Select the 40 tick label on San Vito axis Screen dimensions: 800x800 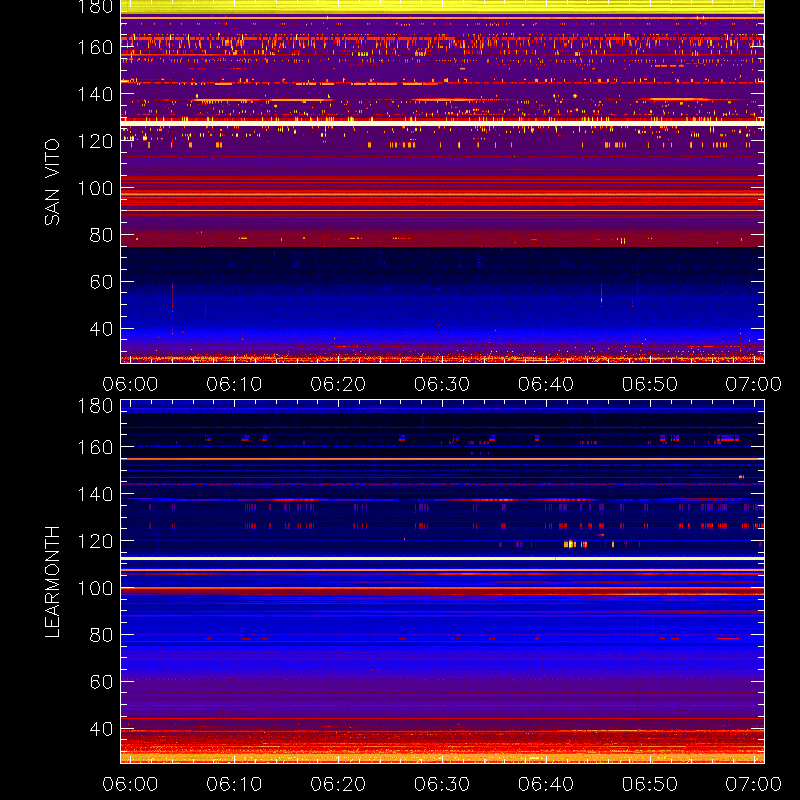(x=102, y=329)
